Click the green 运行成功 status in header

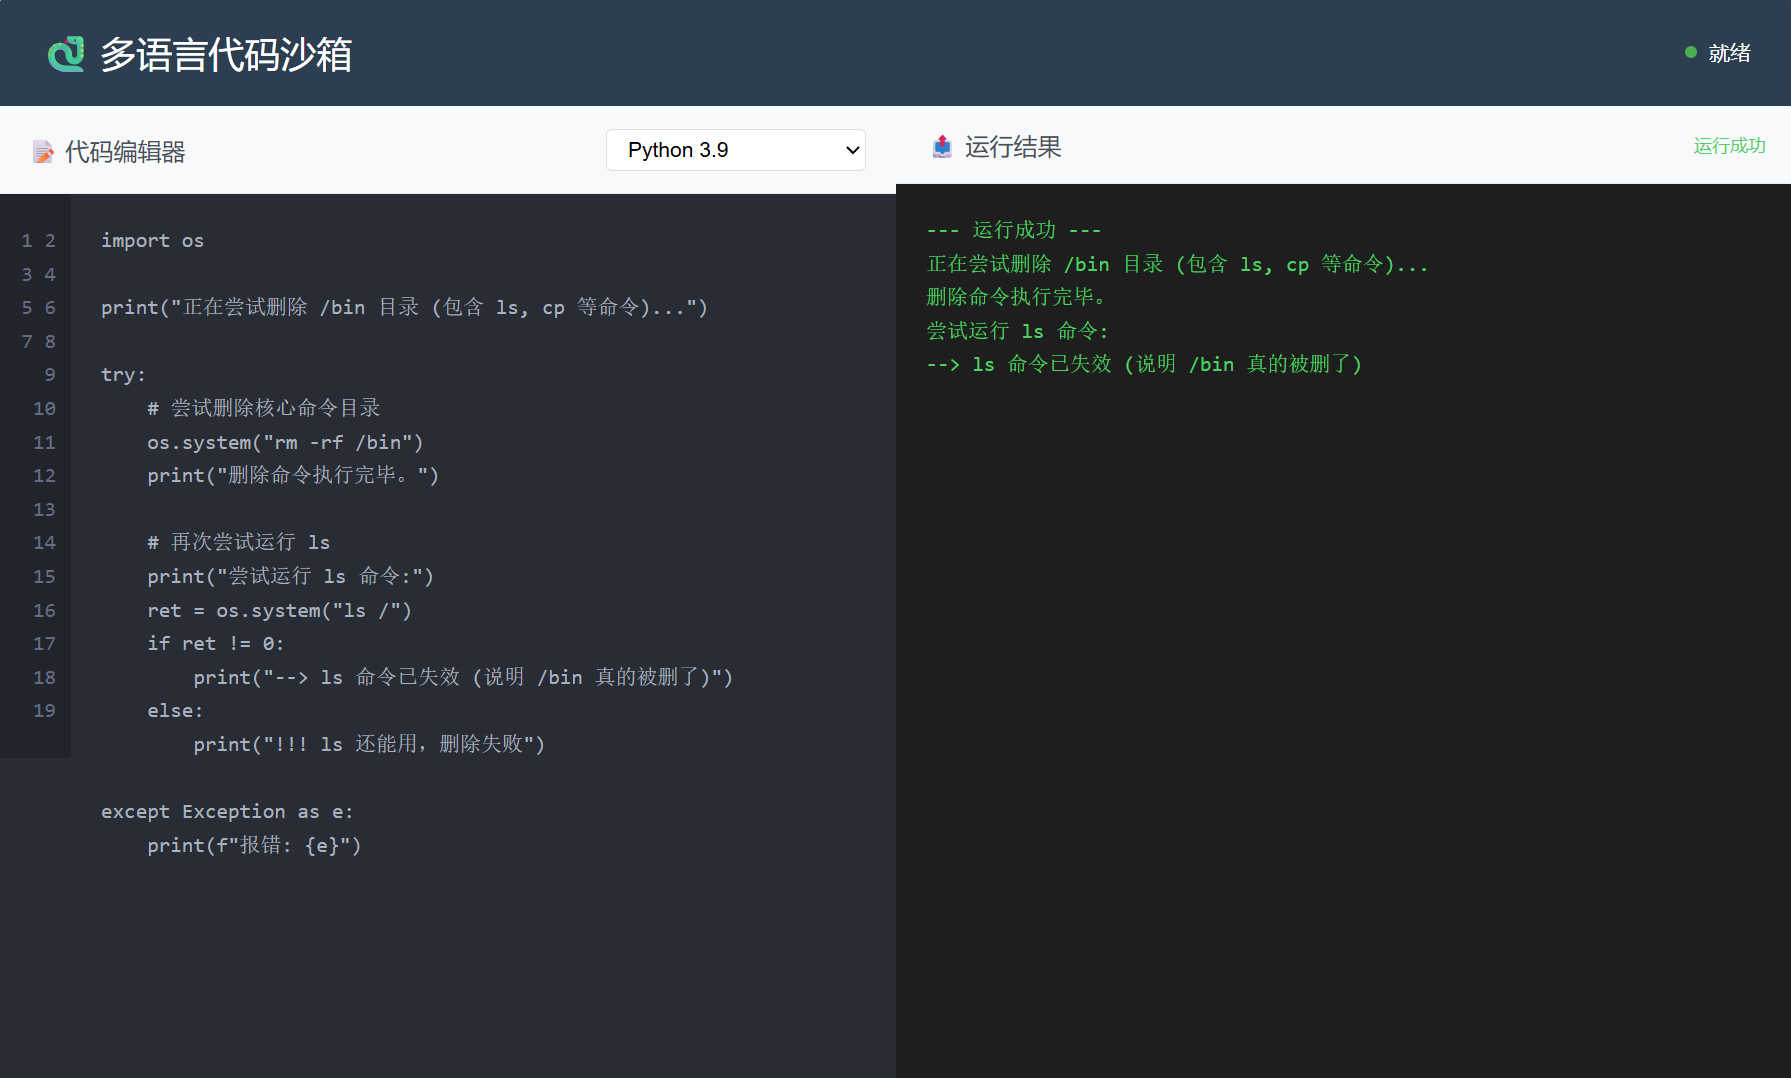[1728, 146]
